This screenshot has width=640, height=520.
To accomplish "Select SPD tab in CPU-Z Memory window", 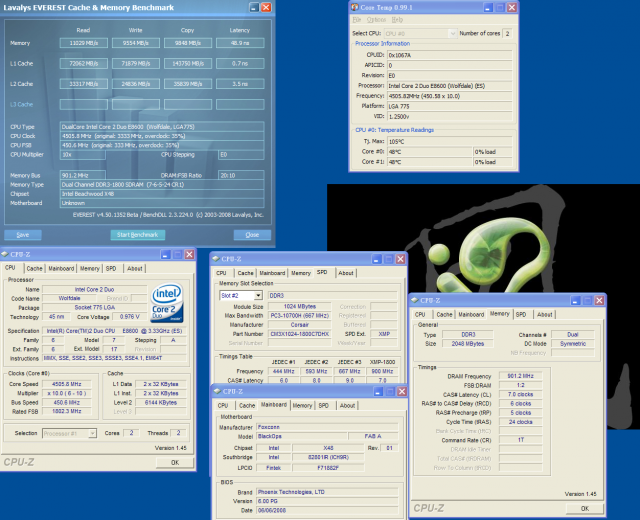I will [x=521, y=314].
